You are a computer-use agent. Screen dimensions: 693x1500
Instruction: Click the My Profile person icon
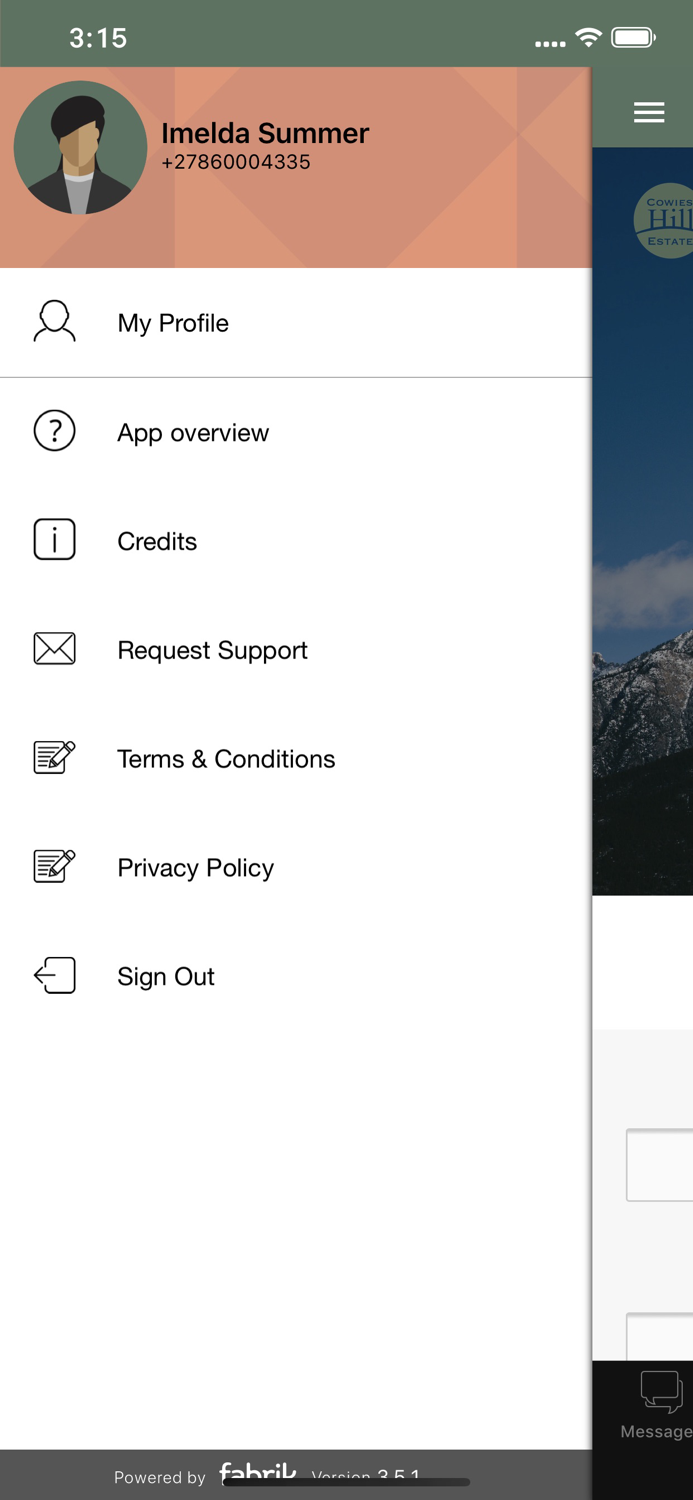[55, 322]
